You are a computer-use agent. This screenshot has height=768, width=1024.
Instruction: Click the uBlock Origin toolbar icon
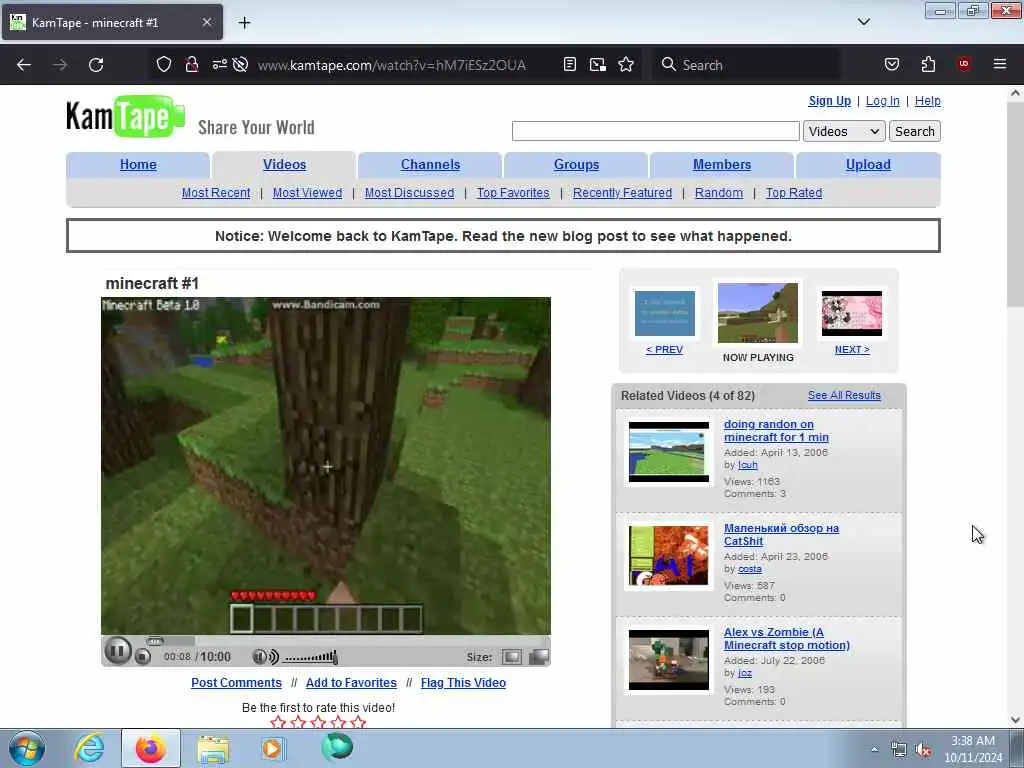pos(964,64)
